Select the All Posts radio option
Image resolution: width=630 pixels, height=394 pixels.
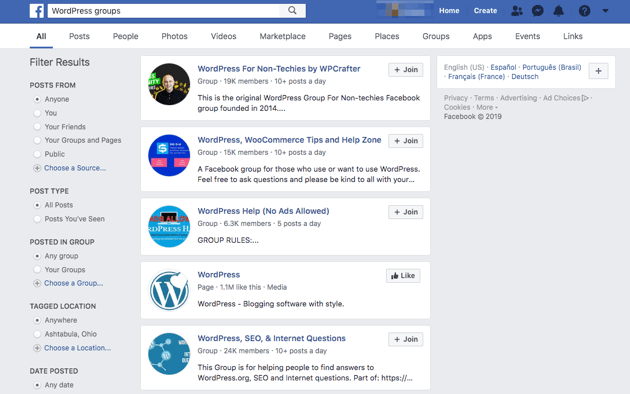tap(37, 205)
